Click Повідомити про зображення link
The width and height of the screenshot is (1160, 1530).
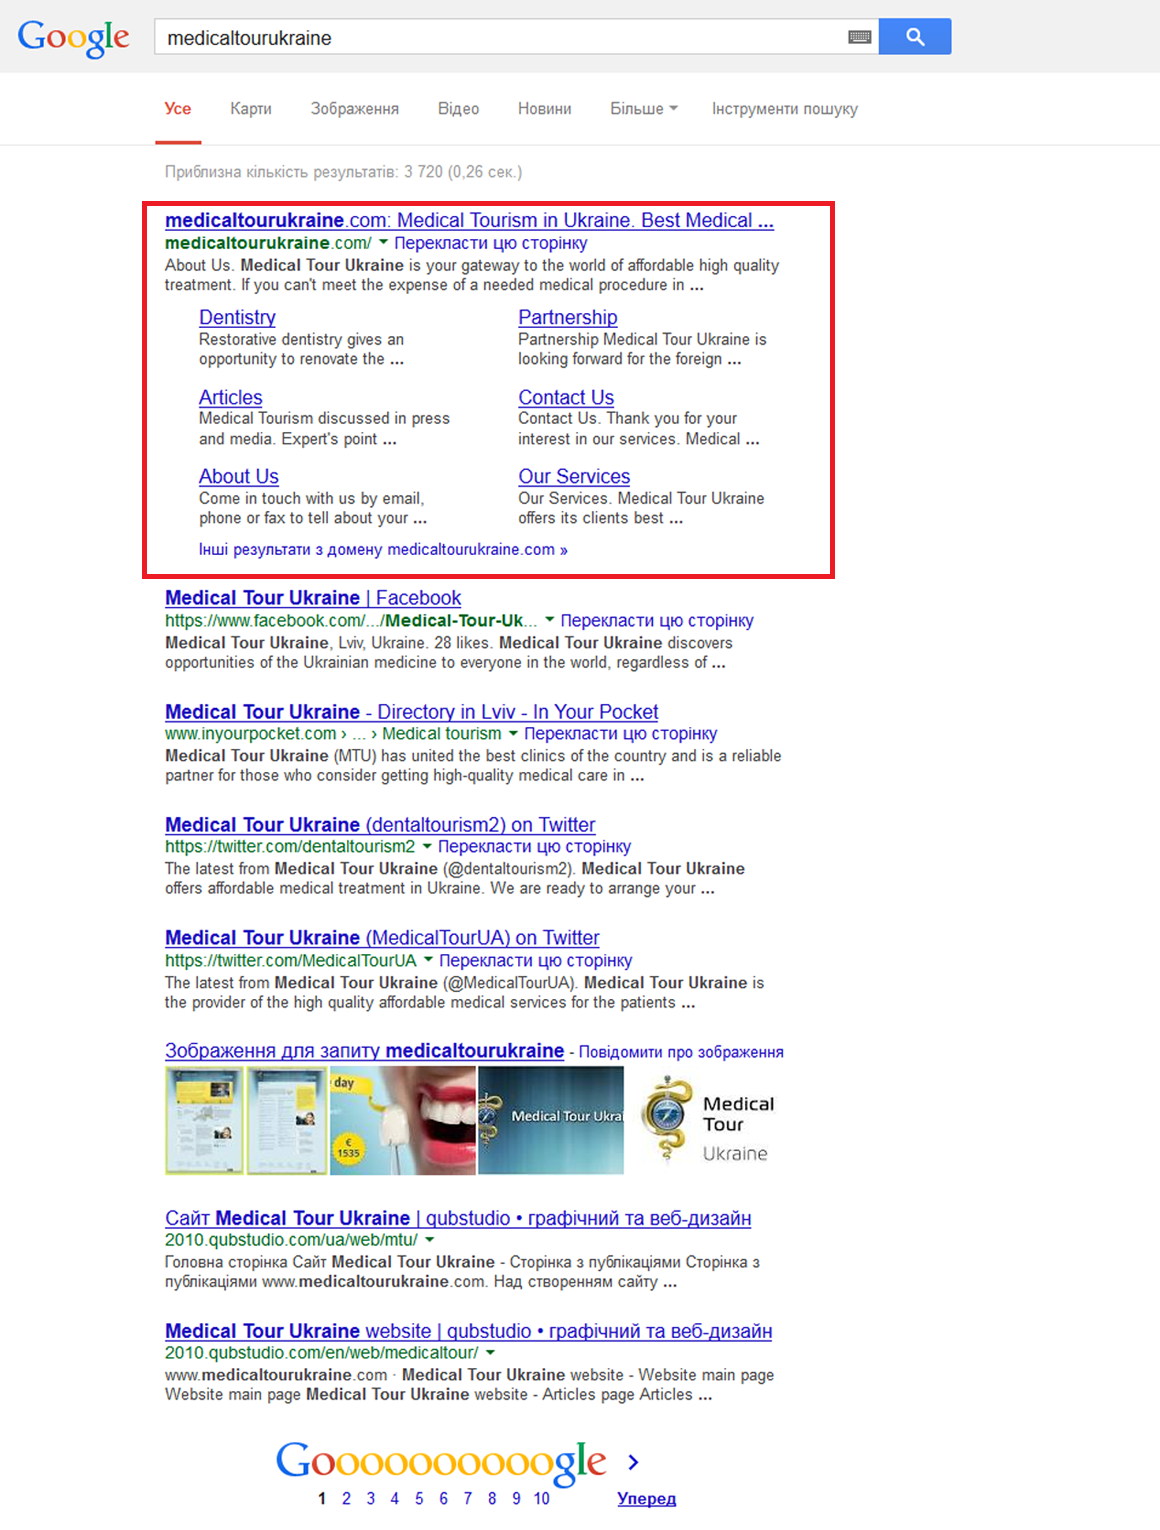click(x=681, y=1052)
